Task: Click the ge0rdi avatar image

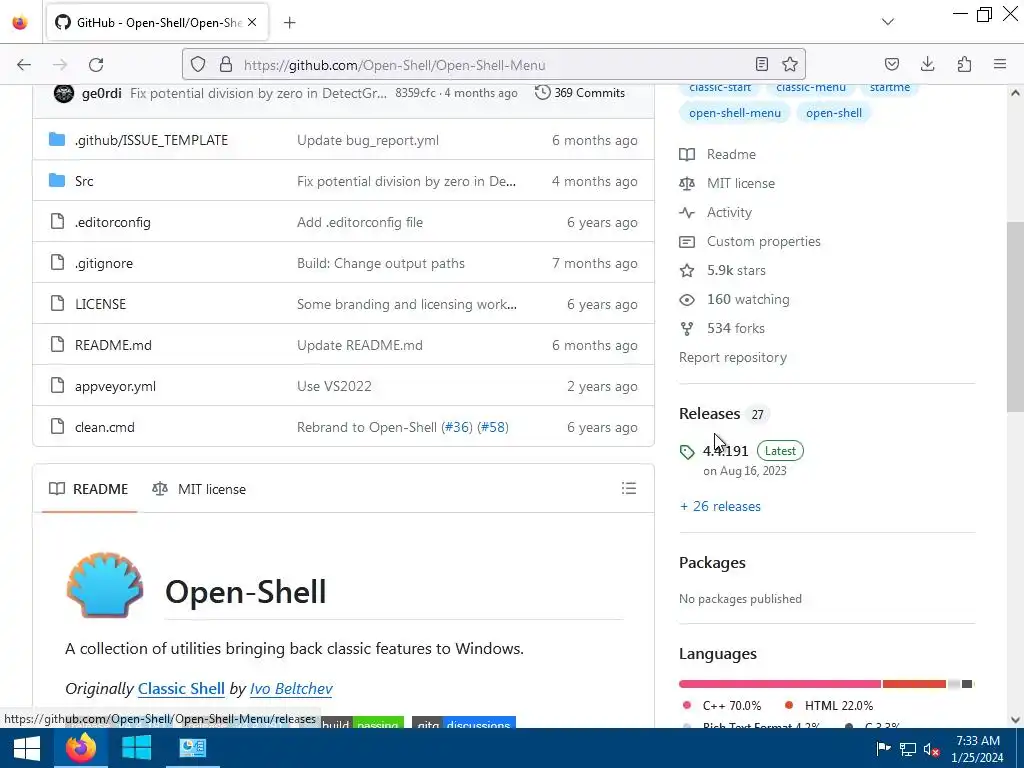Action: 64,93
